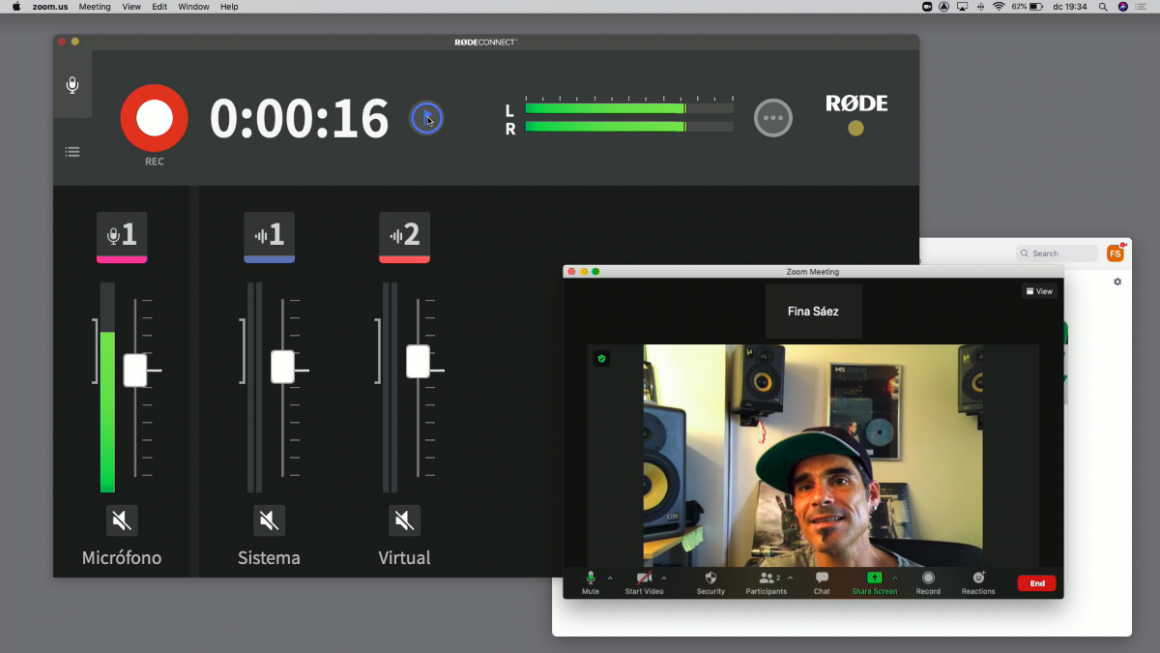Expand audio options arrow next to Mute
The height and width of the screenshot is (653, 1160).
point(610,578)
